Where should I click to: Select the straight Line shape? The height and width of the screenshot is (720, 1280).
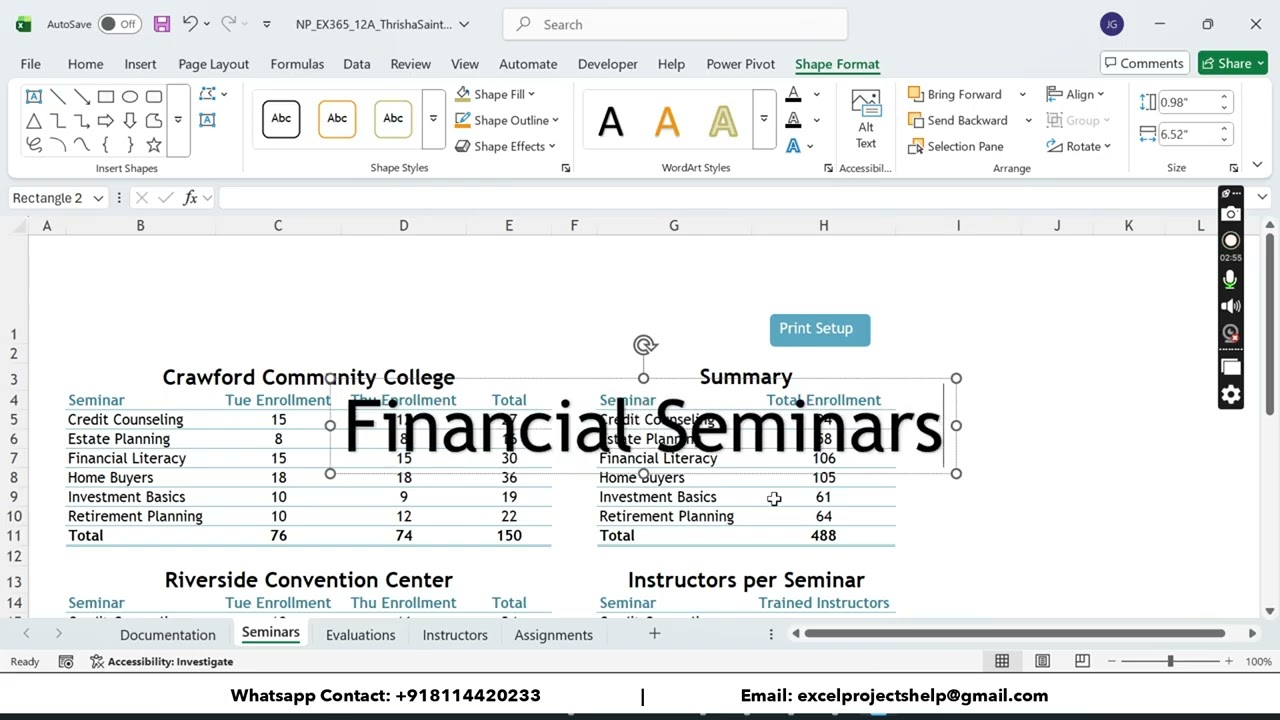click(x=58, y=97)
